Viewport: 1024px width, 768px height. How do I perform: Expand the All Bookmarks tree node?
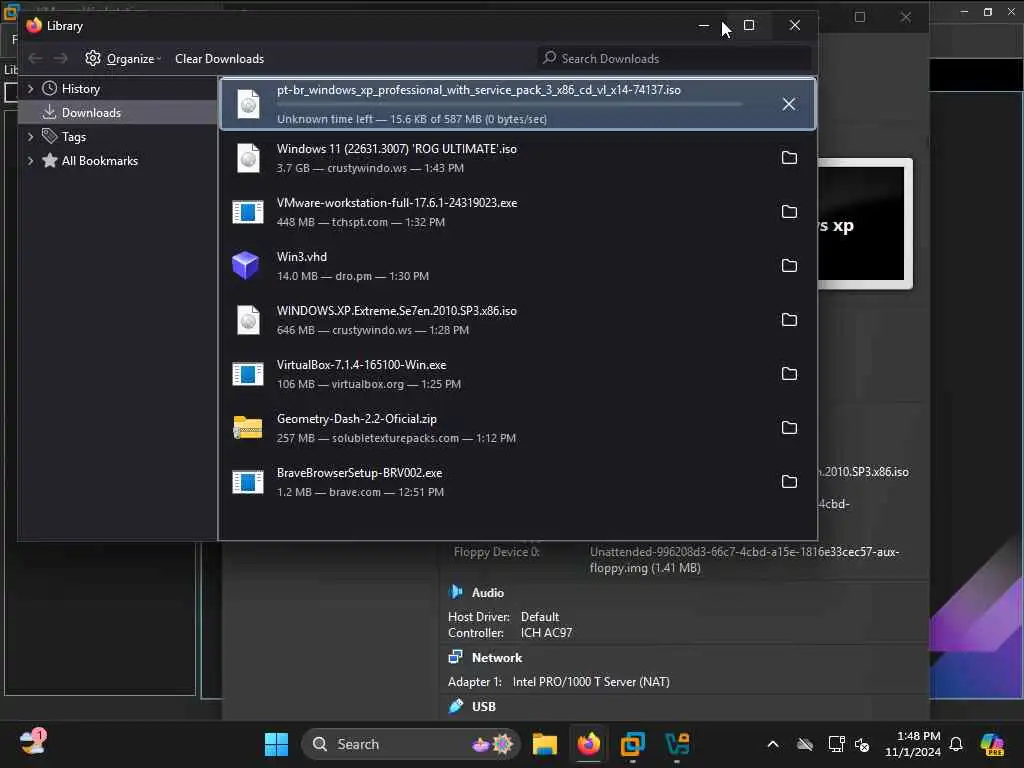pos(30,161)
